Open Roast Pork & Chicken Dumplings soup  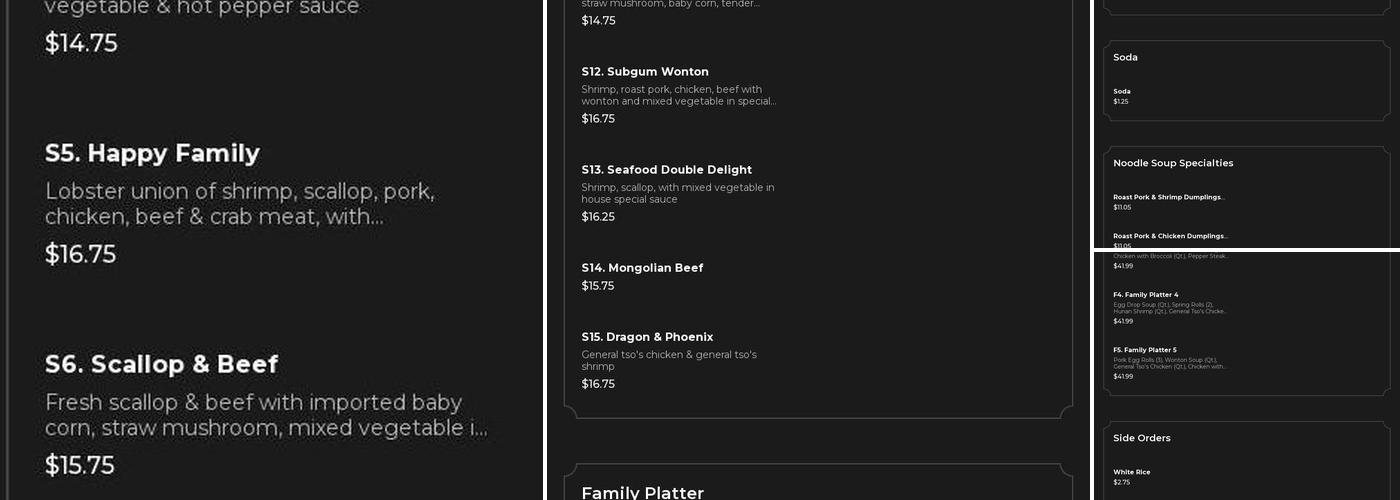point(1169,236)
